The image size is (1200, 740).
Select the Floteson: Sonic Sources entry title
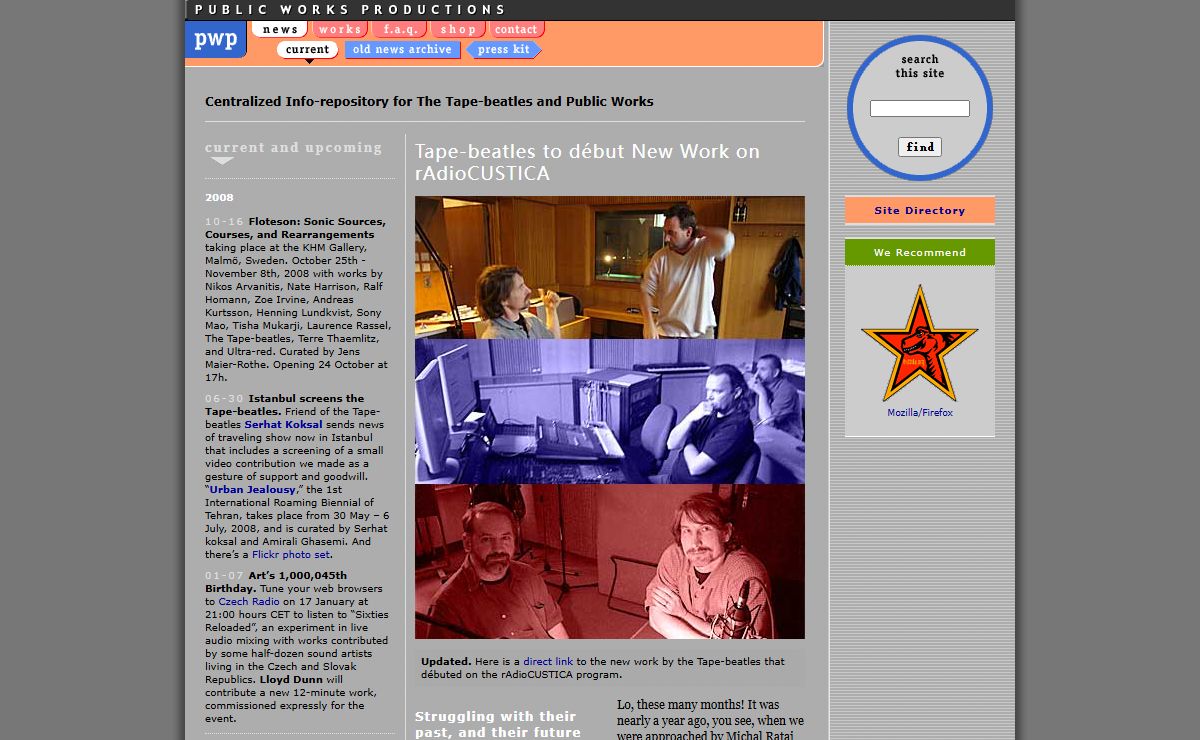click(x=295, y=228)
